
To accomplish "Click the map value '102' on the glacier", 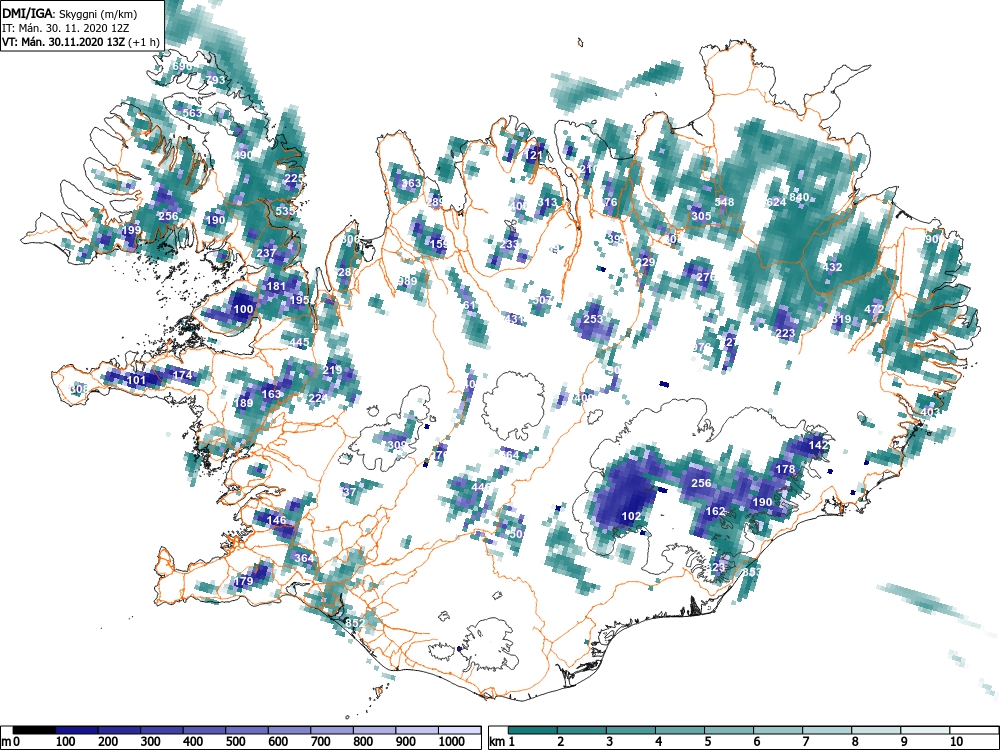I will (x=631, y=516).
